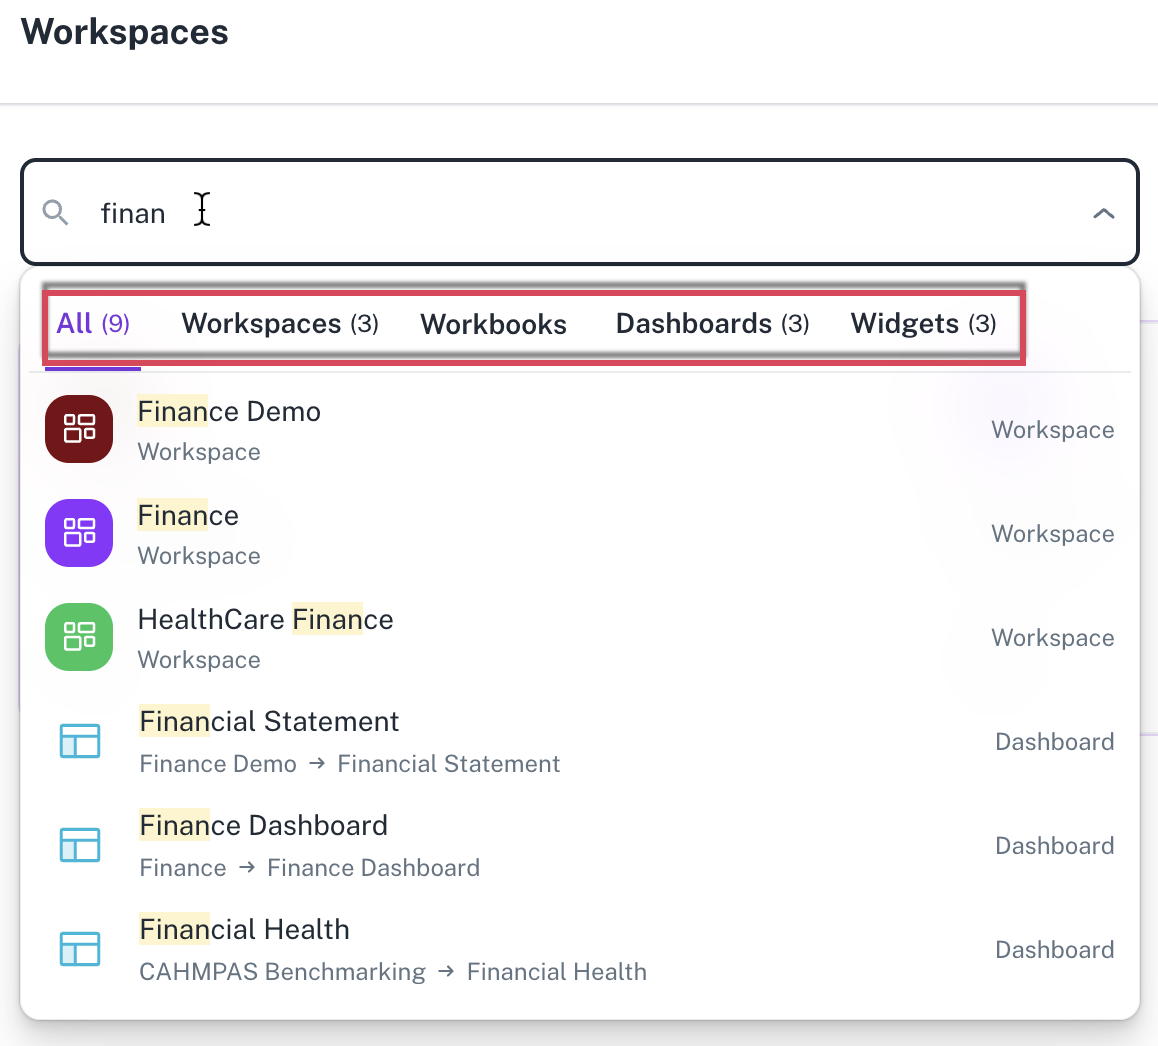Click path text Finance → Finance Dashboard
Screen dimensions: 1158x1046
click(x=310, y=868)
